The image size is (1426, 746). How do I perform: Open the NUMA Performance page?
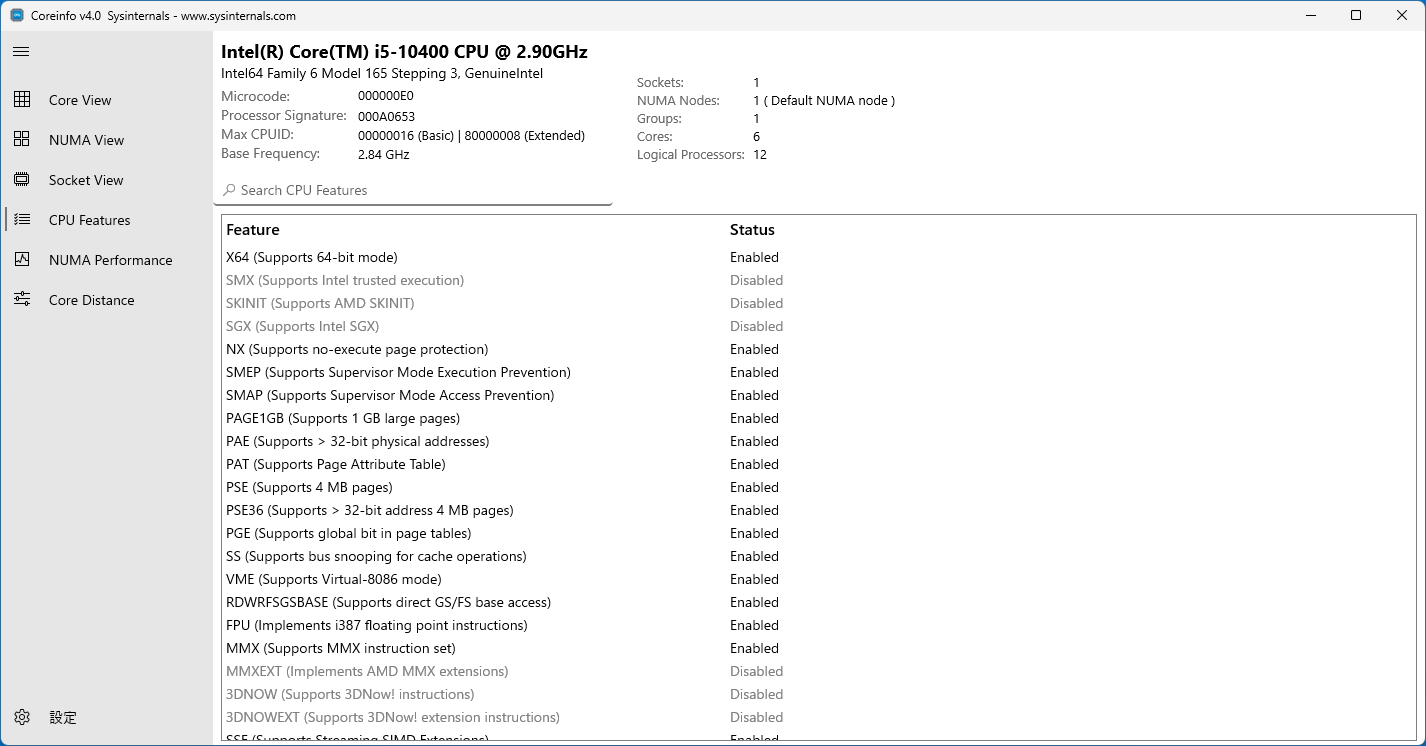click(x=110, y=260)
